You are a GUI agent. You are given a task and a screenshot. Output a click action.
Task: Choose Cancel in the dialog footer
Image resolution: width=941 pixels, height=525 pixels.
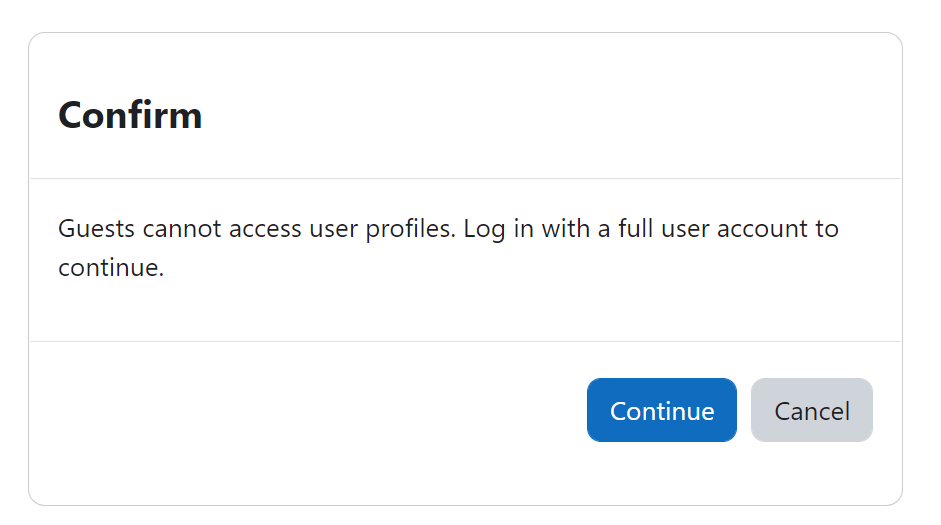coord(811,410)
